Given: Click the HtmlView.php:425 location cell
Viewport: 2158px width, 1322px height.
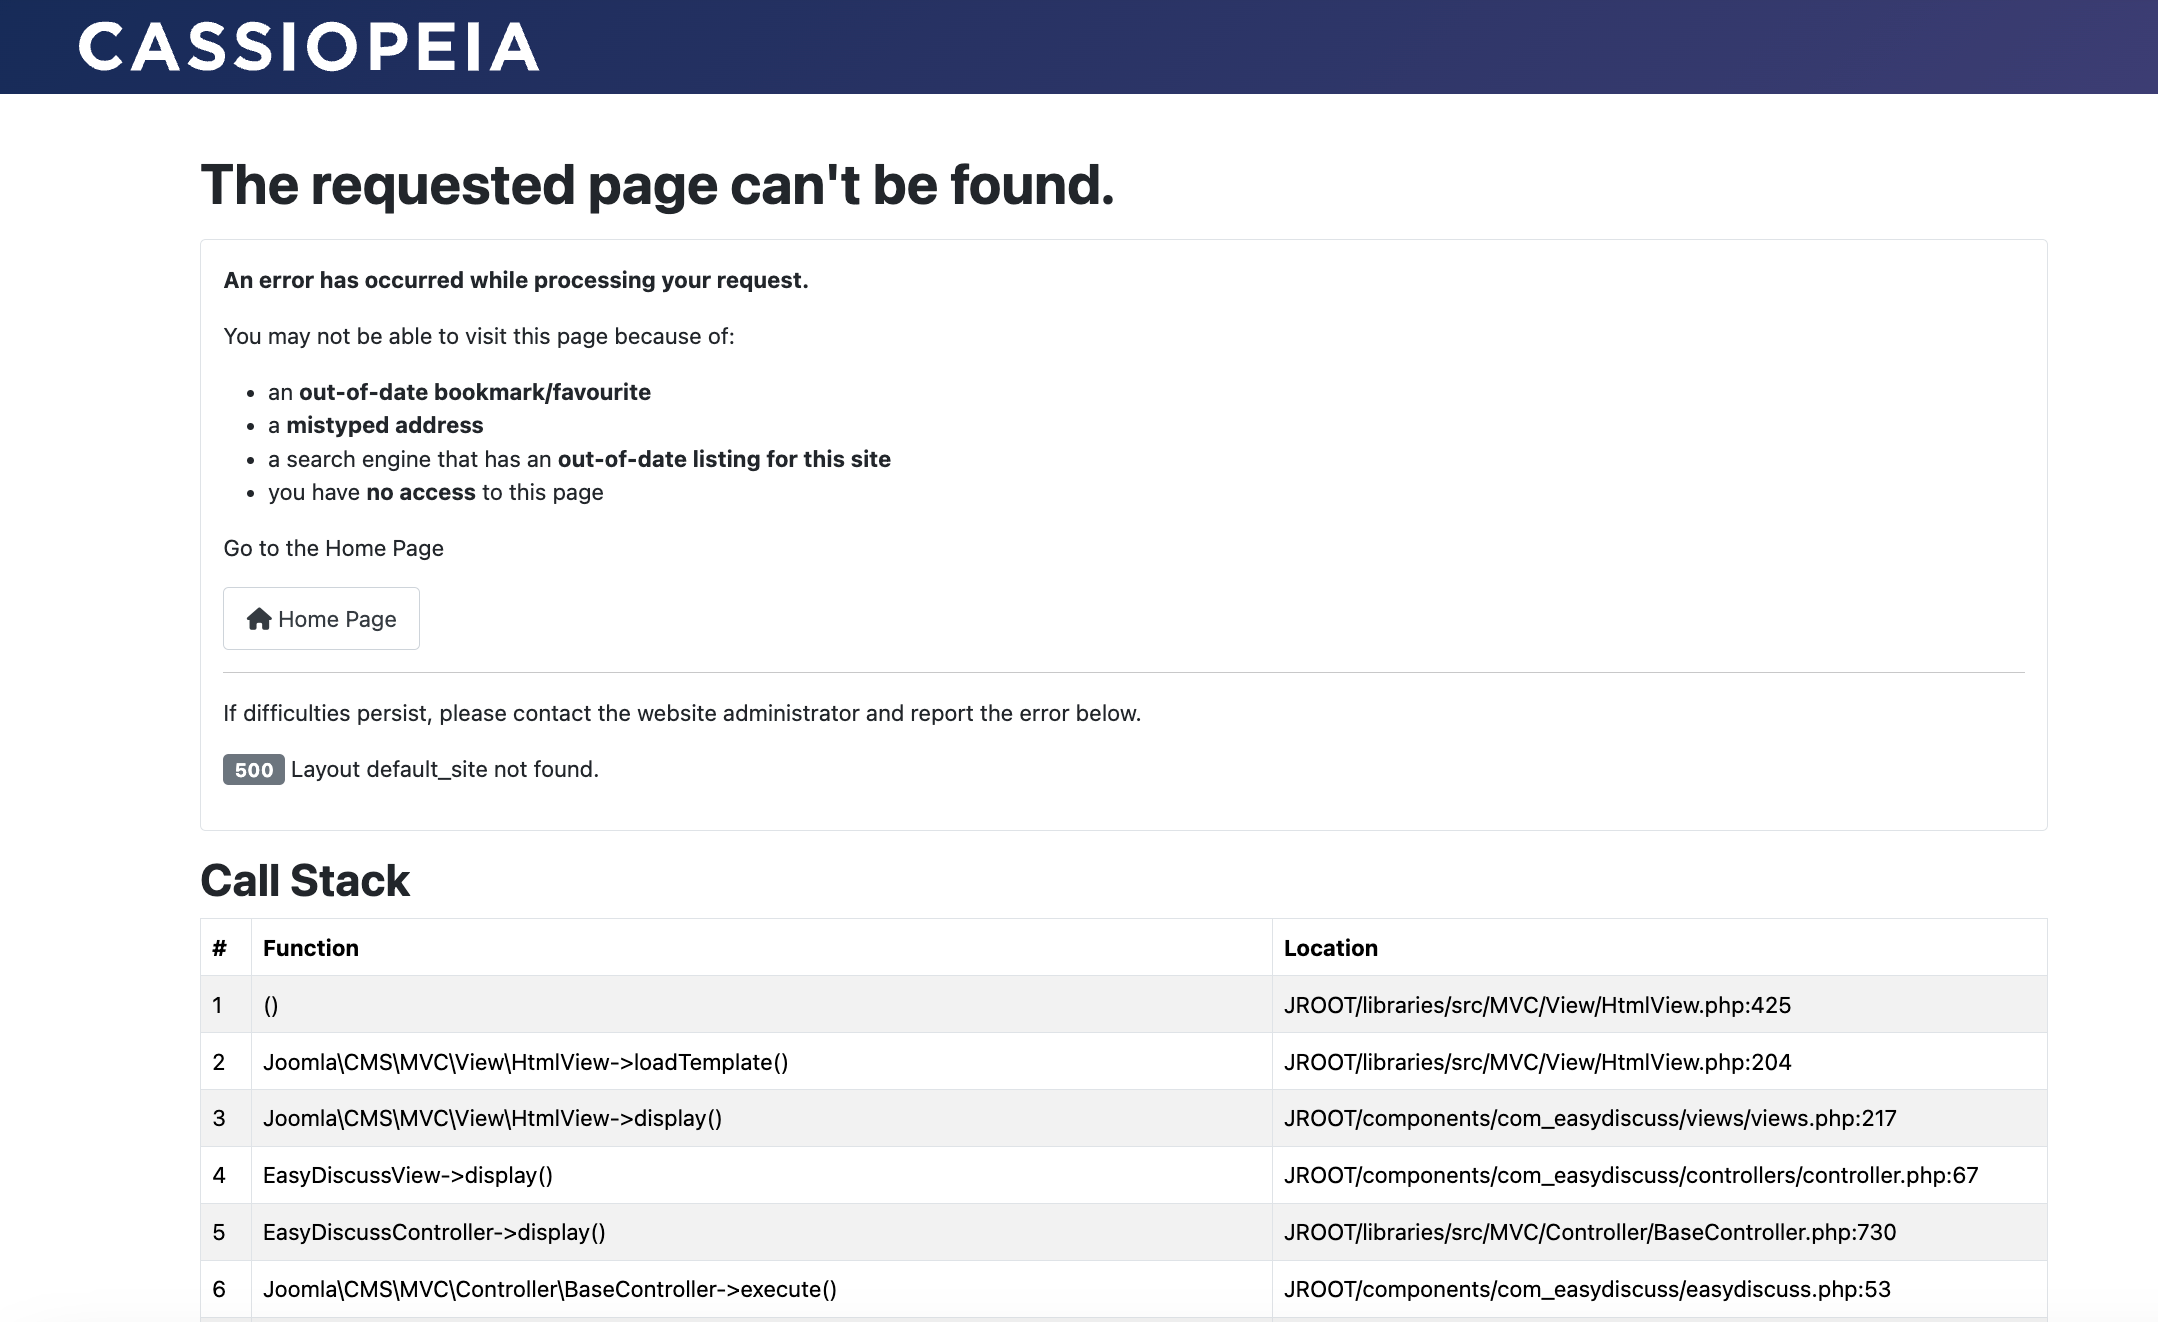Looking at the screenshot, I should click(1537, 1005).
